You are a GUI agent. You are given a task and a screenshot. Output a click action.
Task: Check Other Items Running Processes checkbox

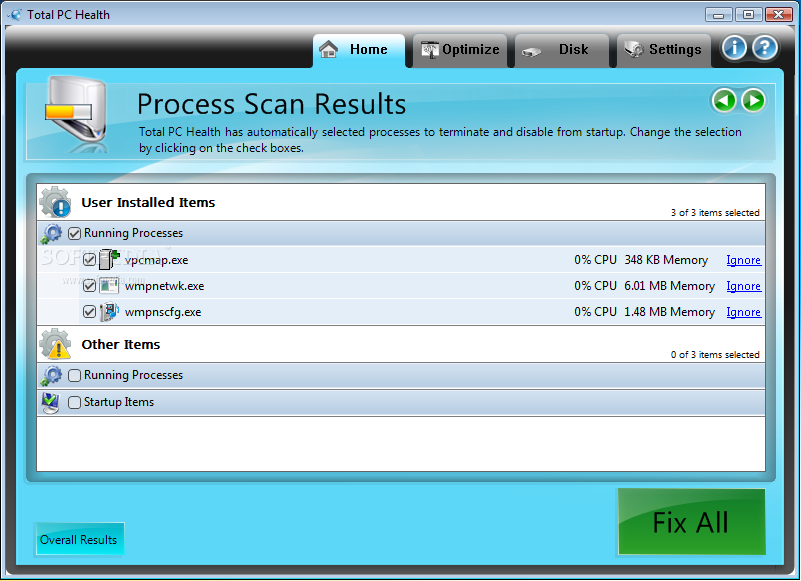[x=75, y=376]
